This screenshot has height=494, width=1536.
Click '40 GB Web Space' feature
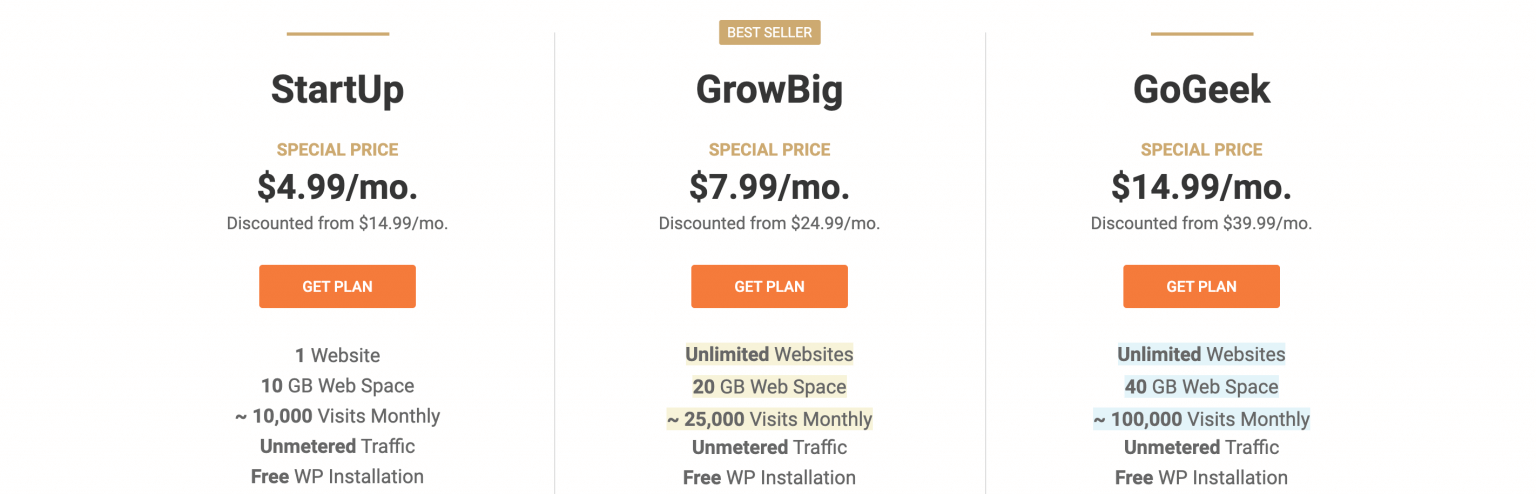[x=1201, y=387]
